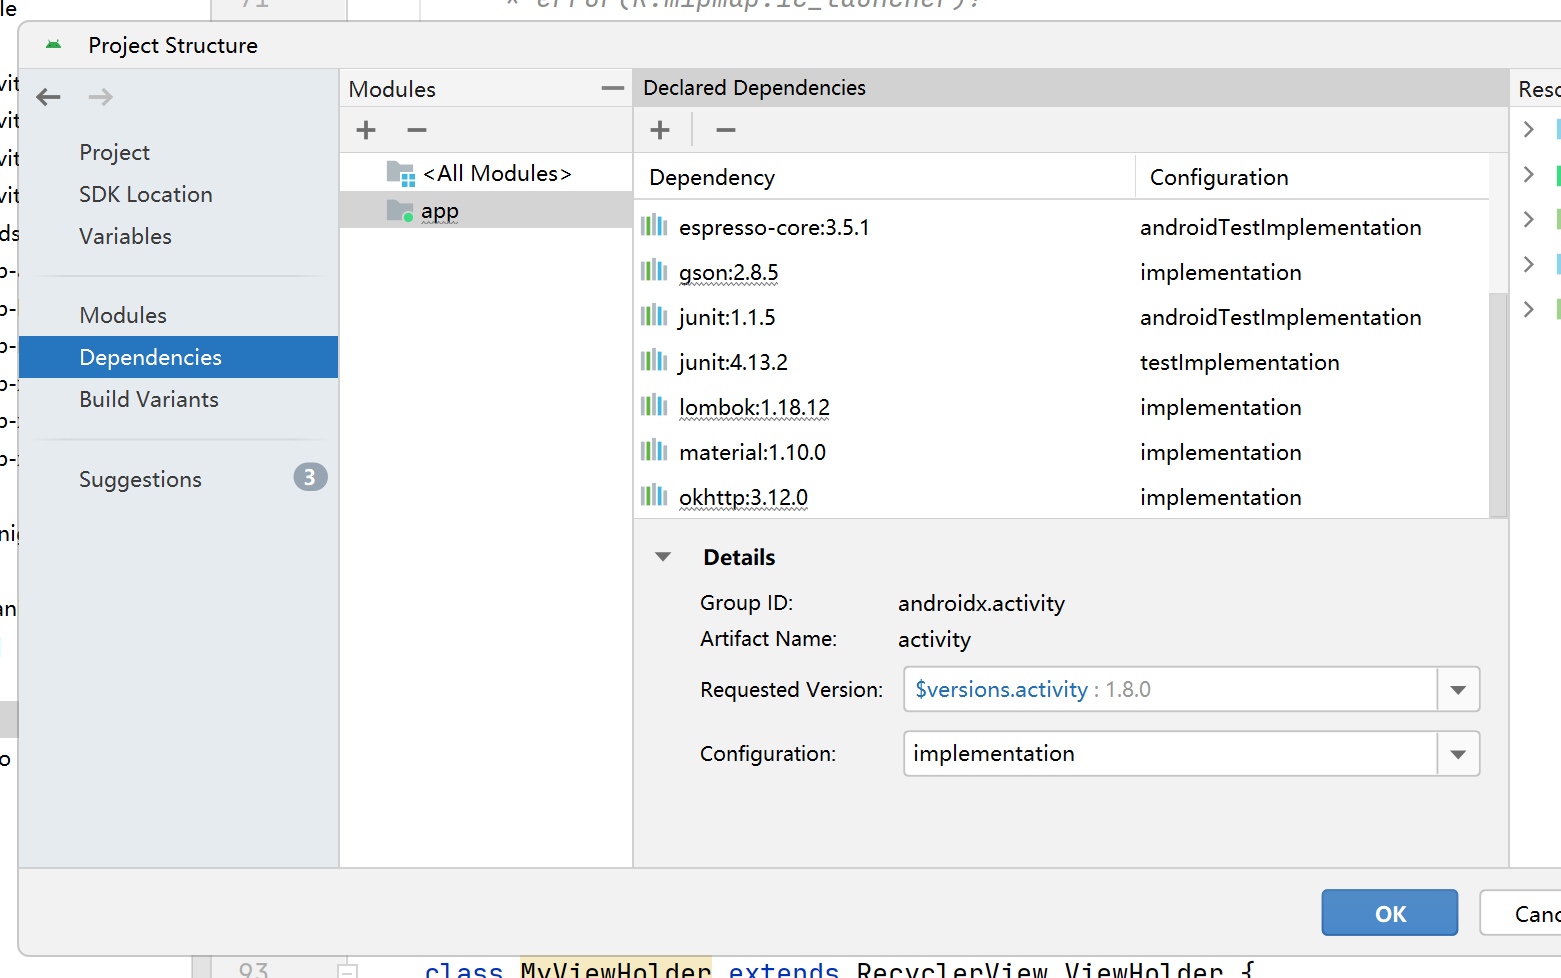Expand third item in resolved dependencies panel
The image size is (1561, 978).
(1528, 219)
